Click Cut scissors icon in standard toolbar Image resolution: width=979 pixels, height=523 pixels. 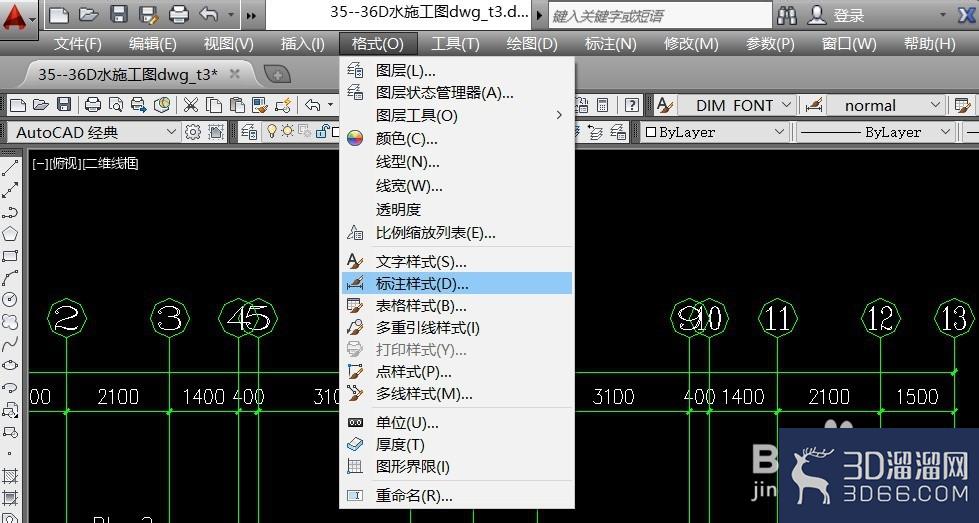point(190,105)
